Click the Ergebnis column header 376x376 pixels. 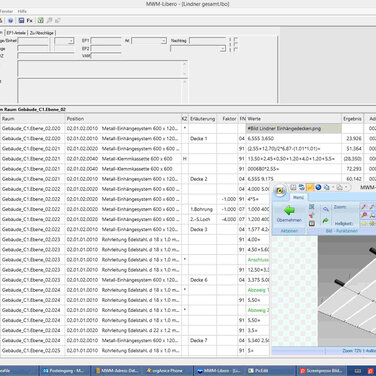(352, 119)
